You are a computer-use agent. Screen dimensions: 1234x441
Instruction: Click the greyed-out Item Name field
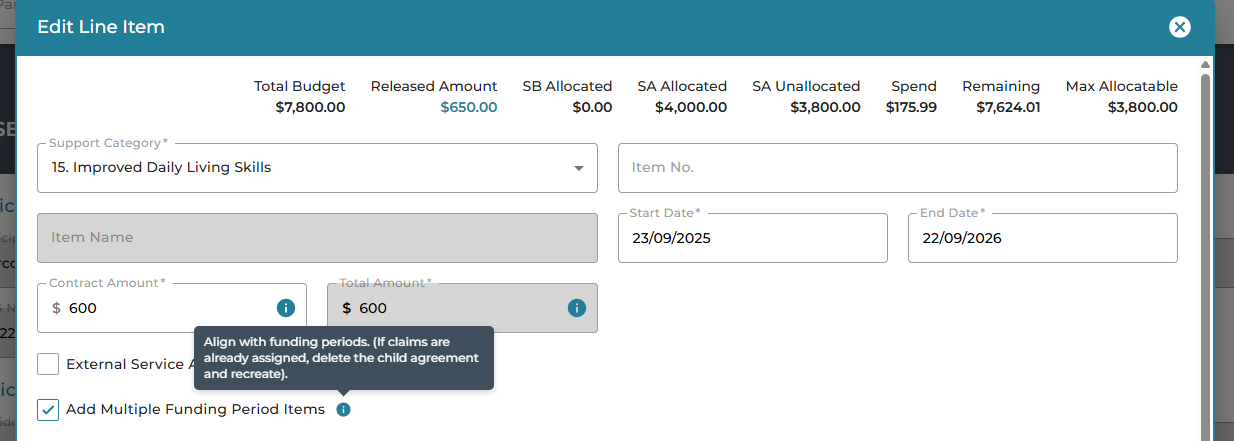click(317, 238)
